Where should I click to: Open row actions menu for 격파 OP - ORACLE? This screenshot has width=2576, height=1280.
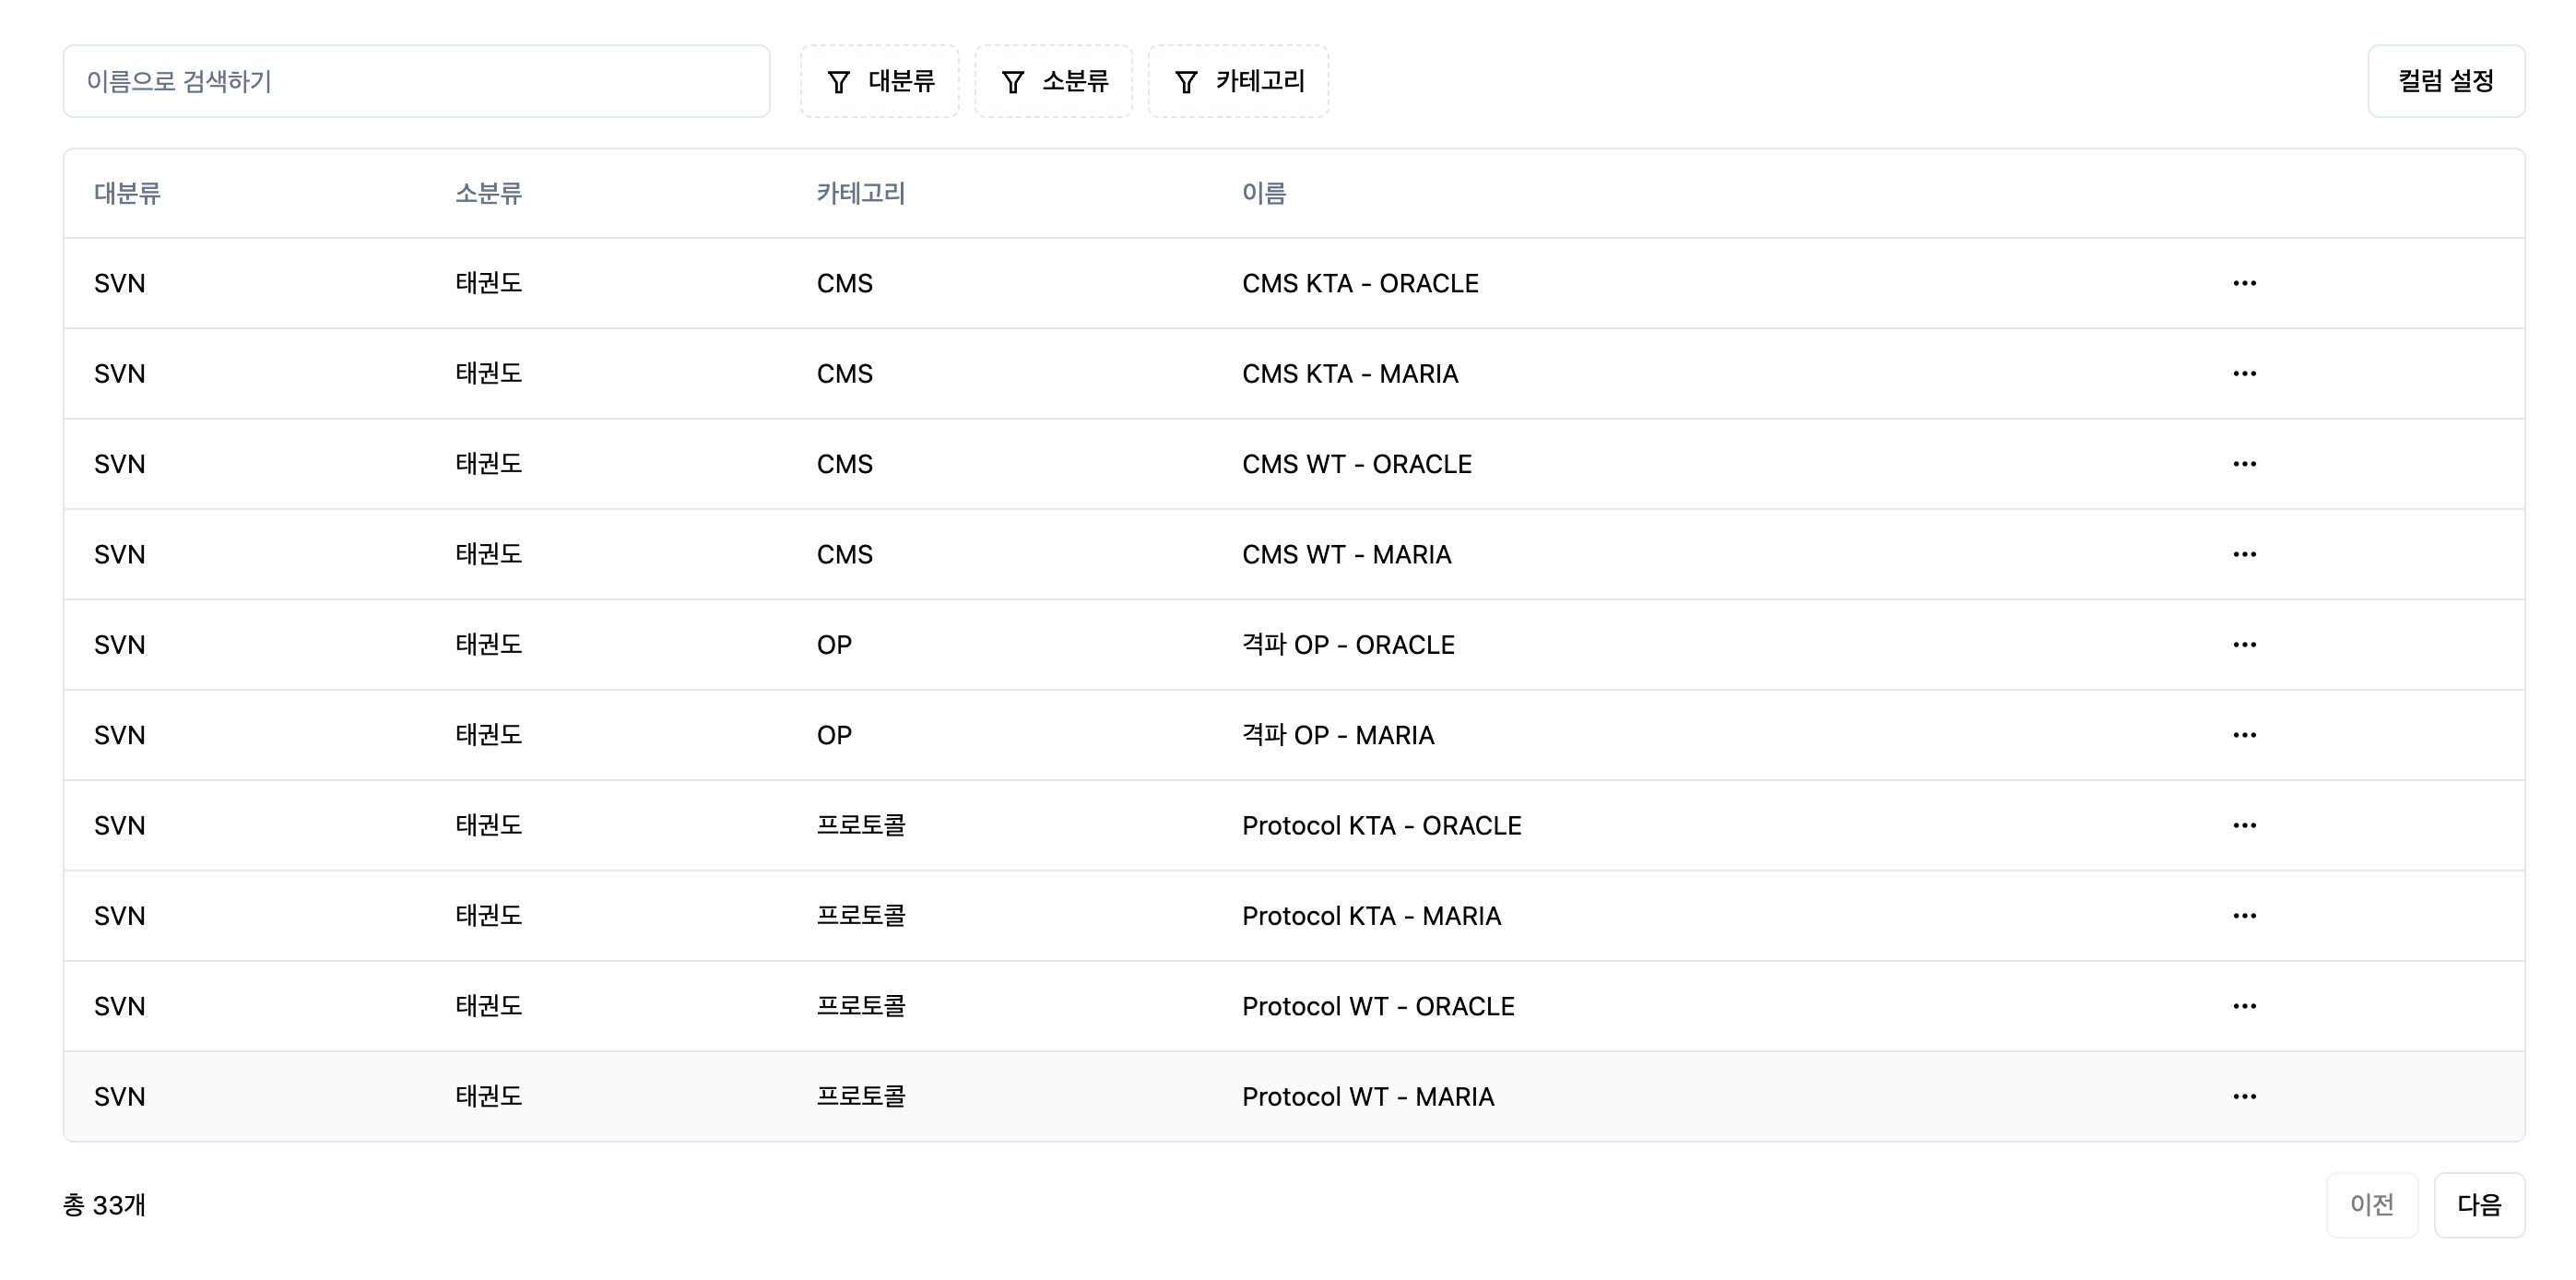tap(2244, 644)
